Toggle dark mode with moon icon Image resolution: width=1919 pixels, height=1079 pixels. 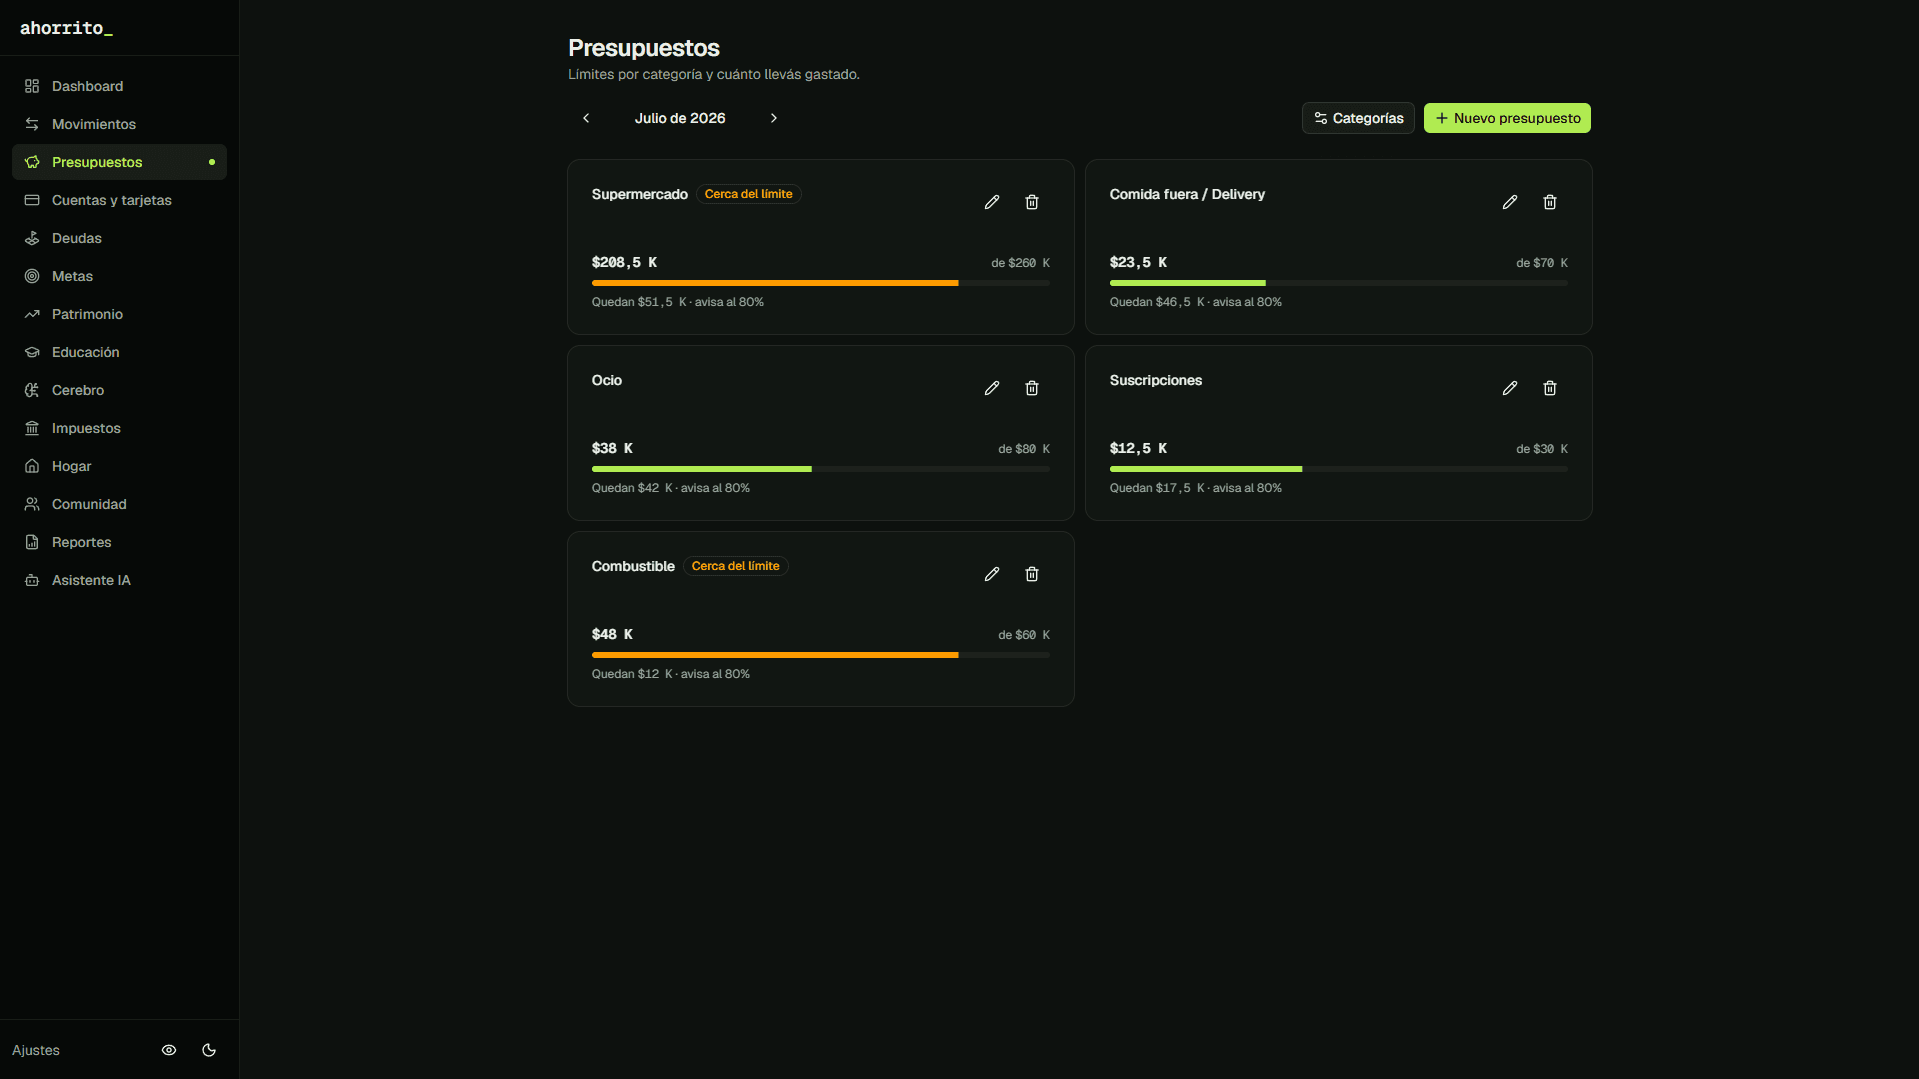209,1050
